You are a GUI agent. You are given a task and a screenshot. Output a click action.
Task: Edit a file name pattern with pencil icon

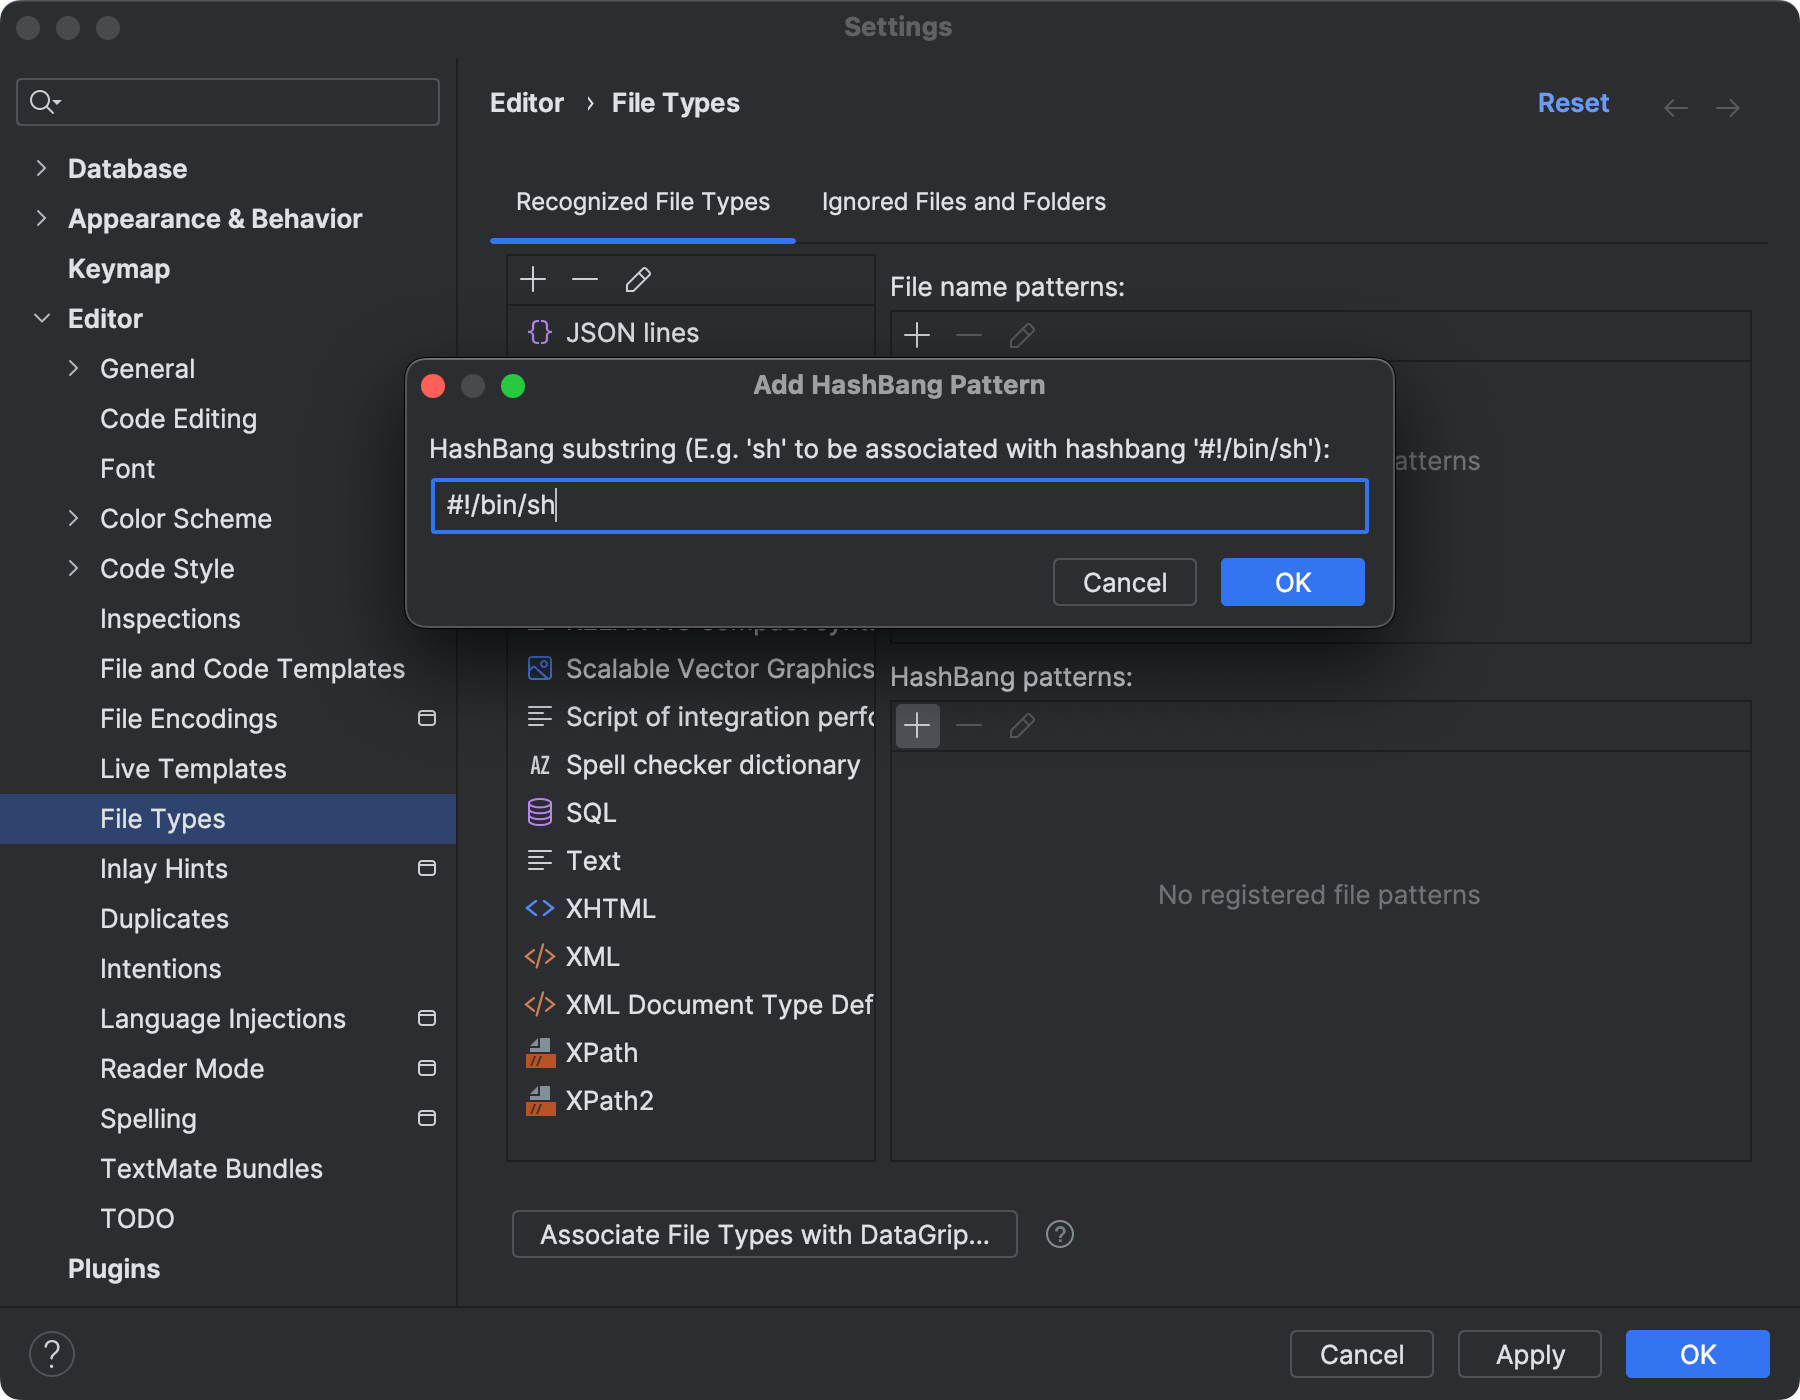(x=1021, y=335)
